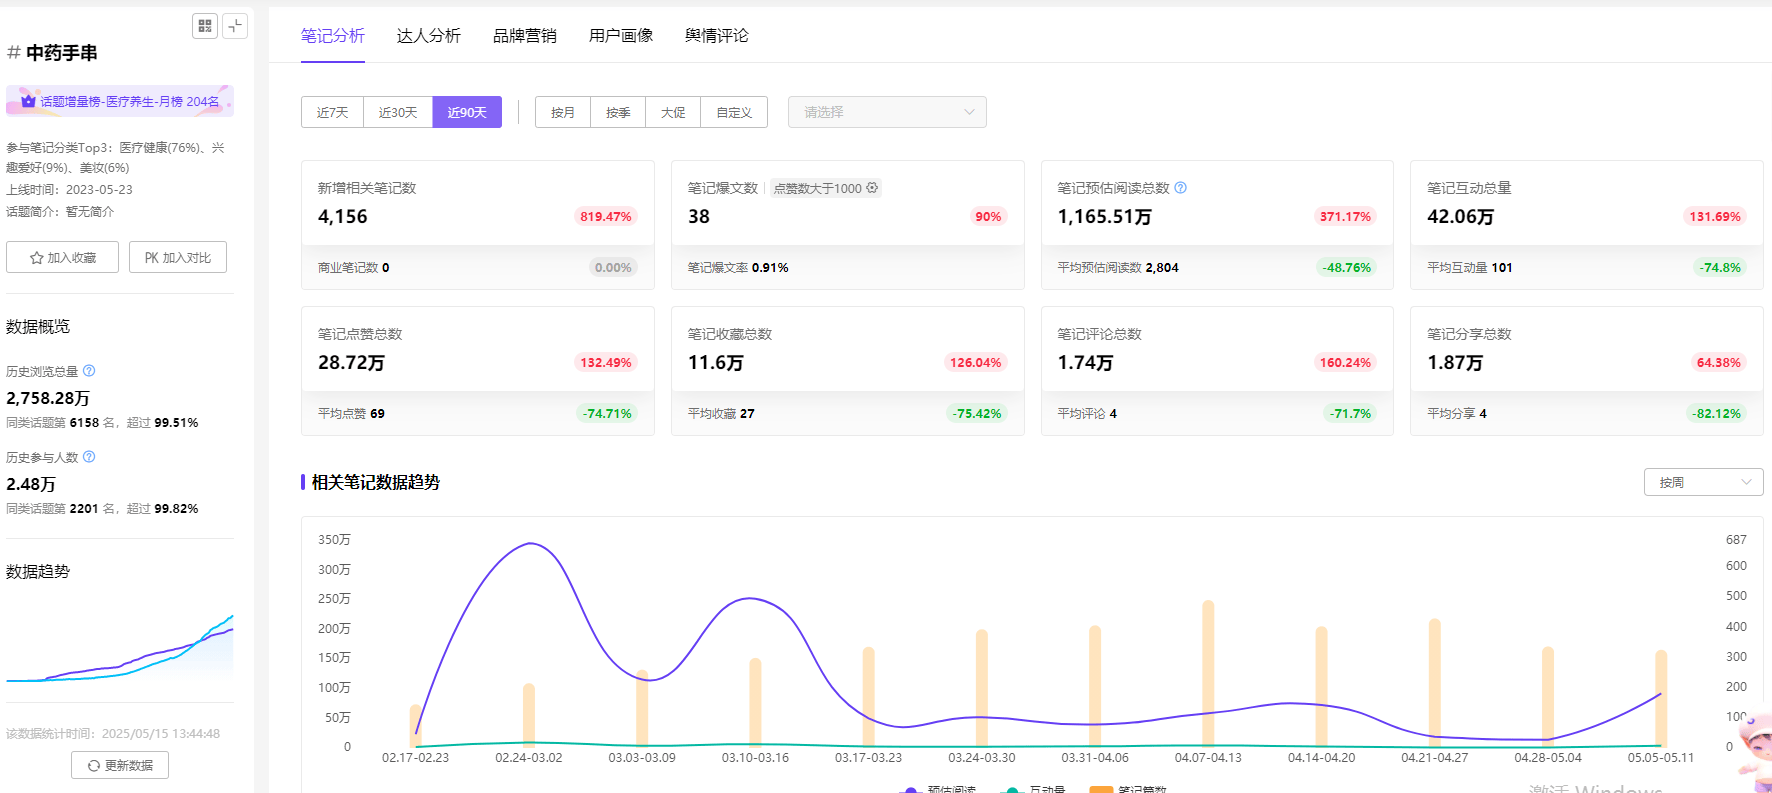Click the 28.72万 likes total value

tap(351, 363)
